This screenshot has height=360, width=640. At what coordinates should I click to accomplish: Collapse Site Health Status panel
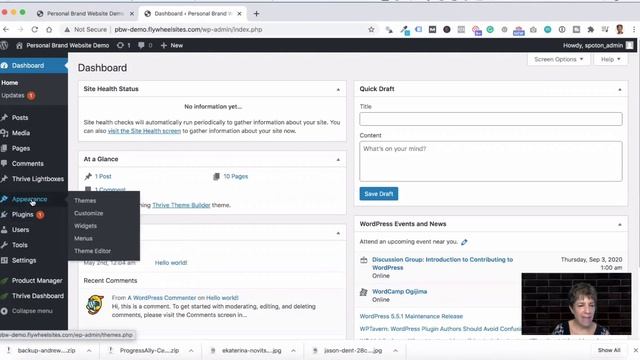click(338, 89)
